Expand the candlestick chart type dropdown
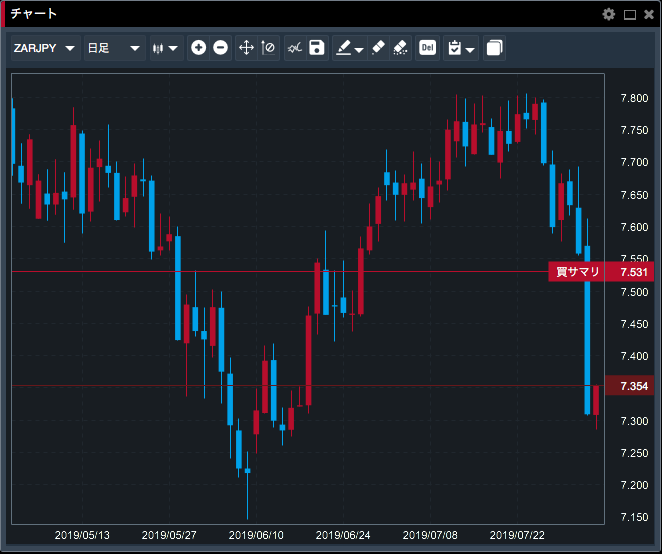662x554 pixels. pyautogui.click(x=165, y=48)
